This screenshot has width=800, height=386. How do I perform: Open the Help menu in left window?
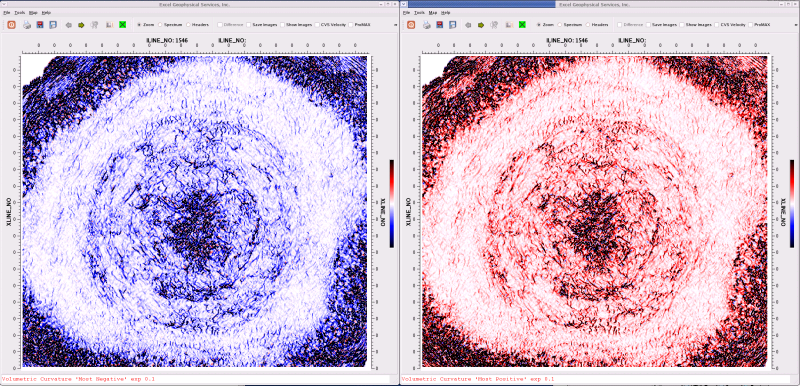click(x=46, y=12)
